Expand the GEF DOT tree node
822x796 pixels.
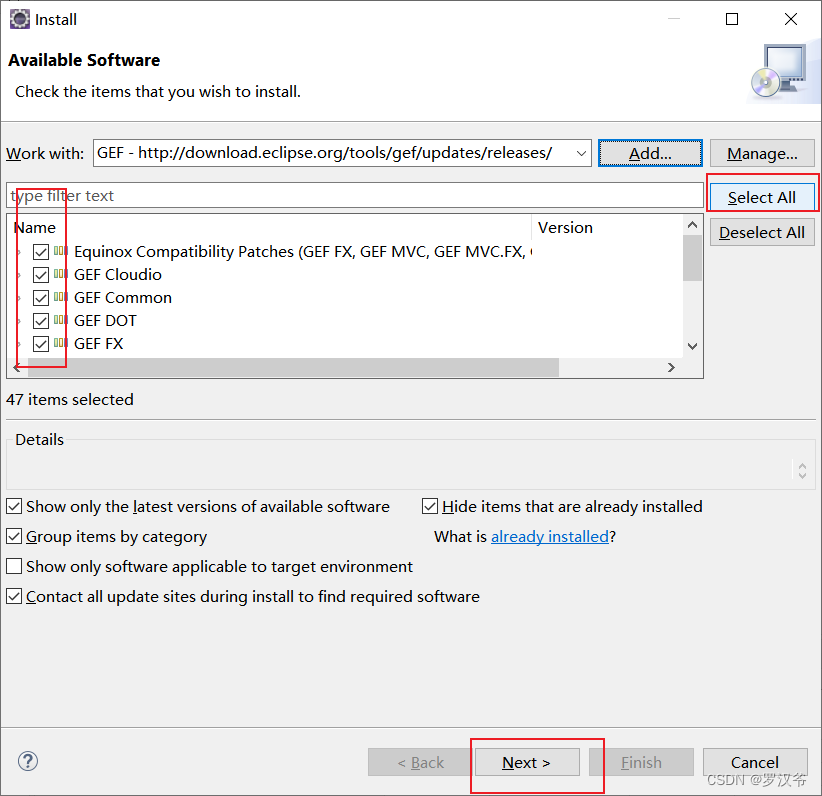point(19,321)
